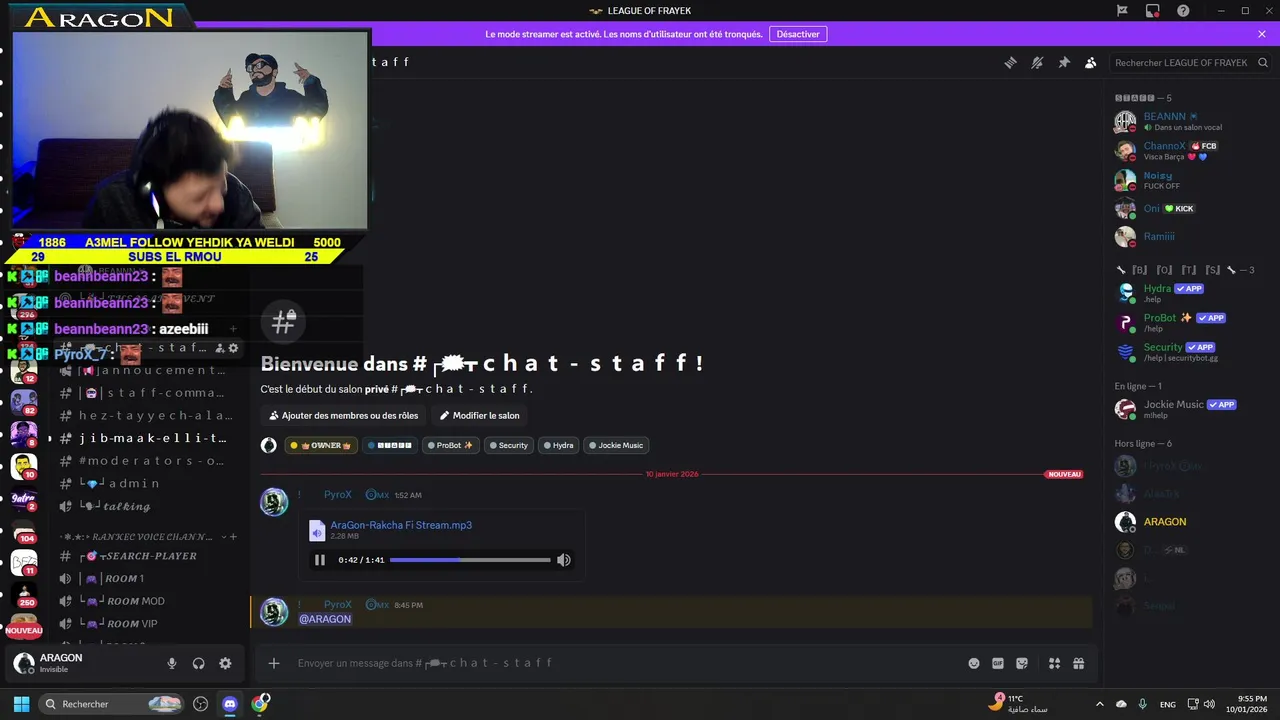Viewport: 1280px width, 720px height.
Task: Open ChannoX member profile
Action: point(1190,150)
